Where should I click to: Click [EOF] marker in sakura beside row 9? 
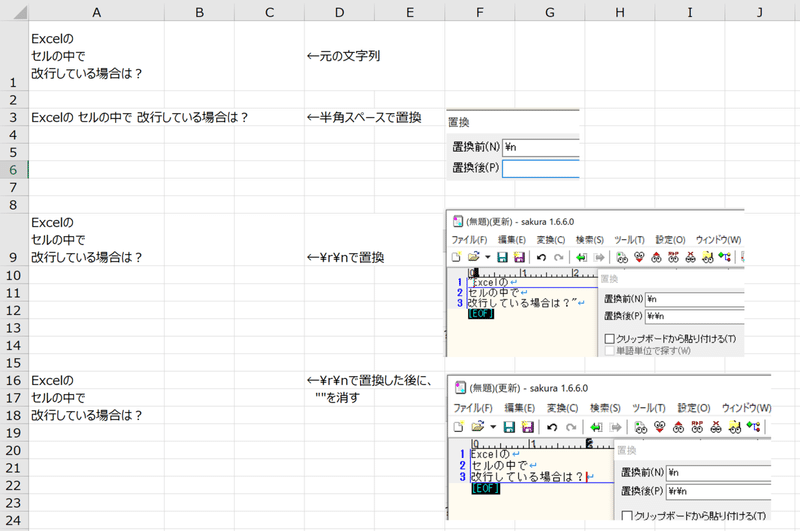pos(481,314)
